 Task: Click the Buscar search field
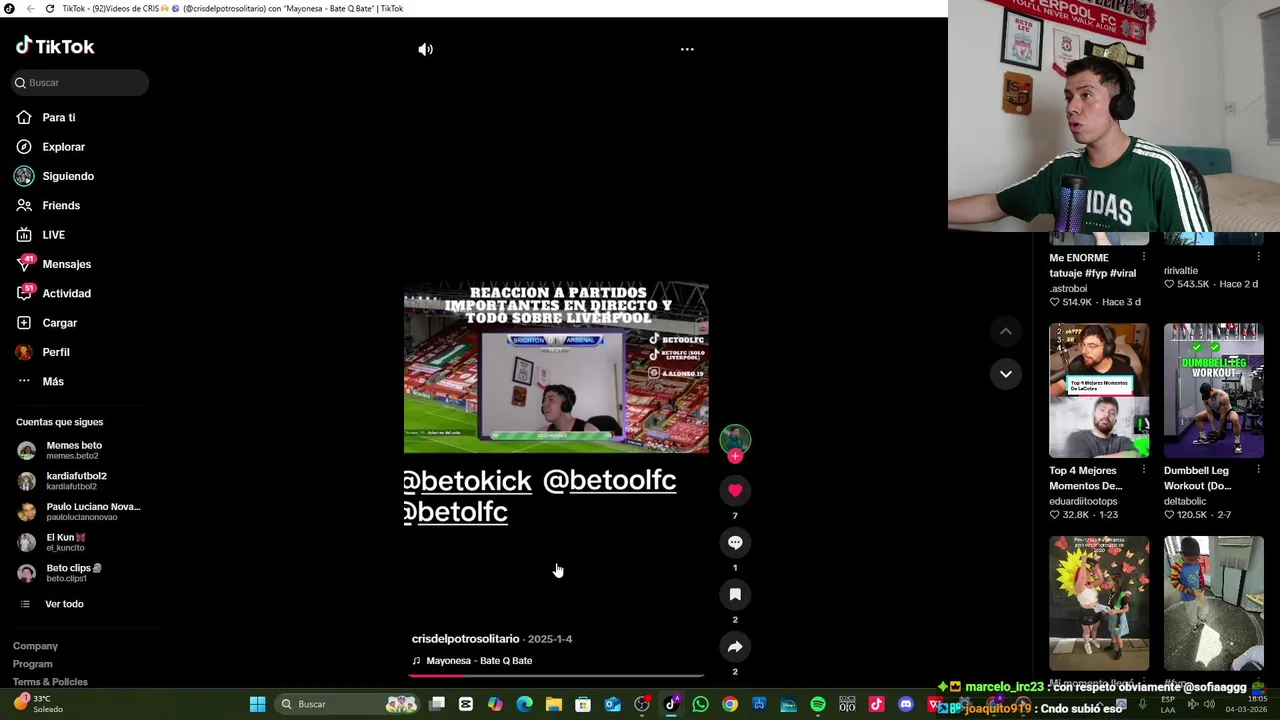point(80,83)
